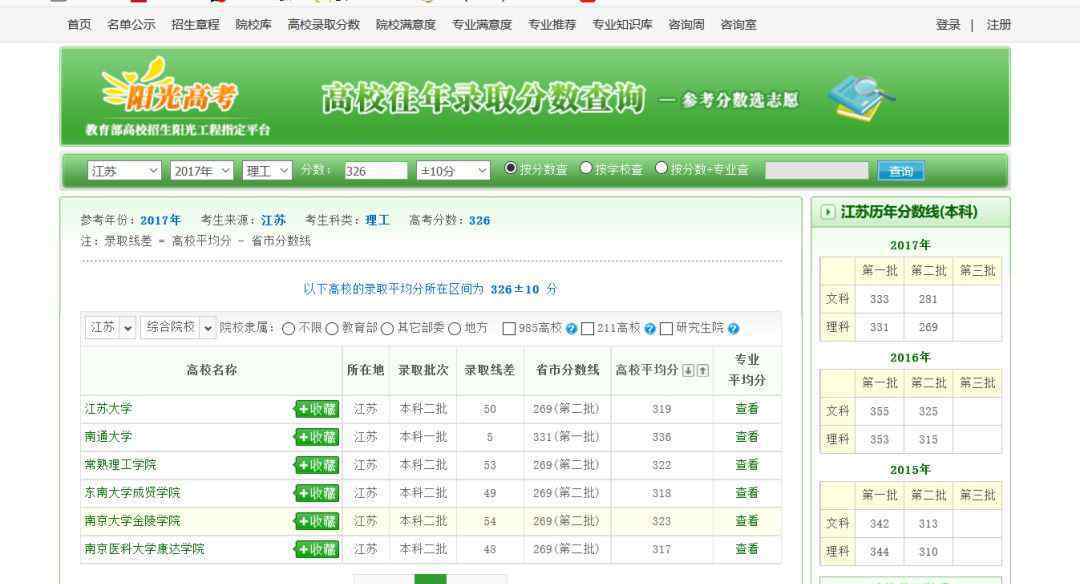The width and height of the screenshot is (1080, 584).
Task: Click the 查询 search button
Action: [x=901, y=171]
